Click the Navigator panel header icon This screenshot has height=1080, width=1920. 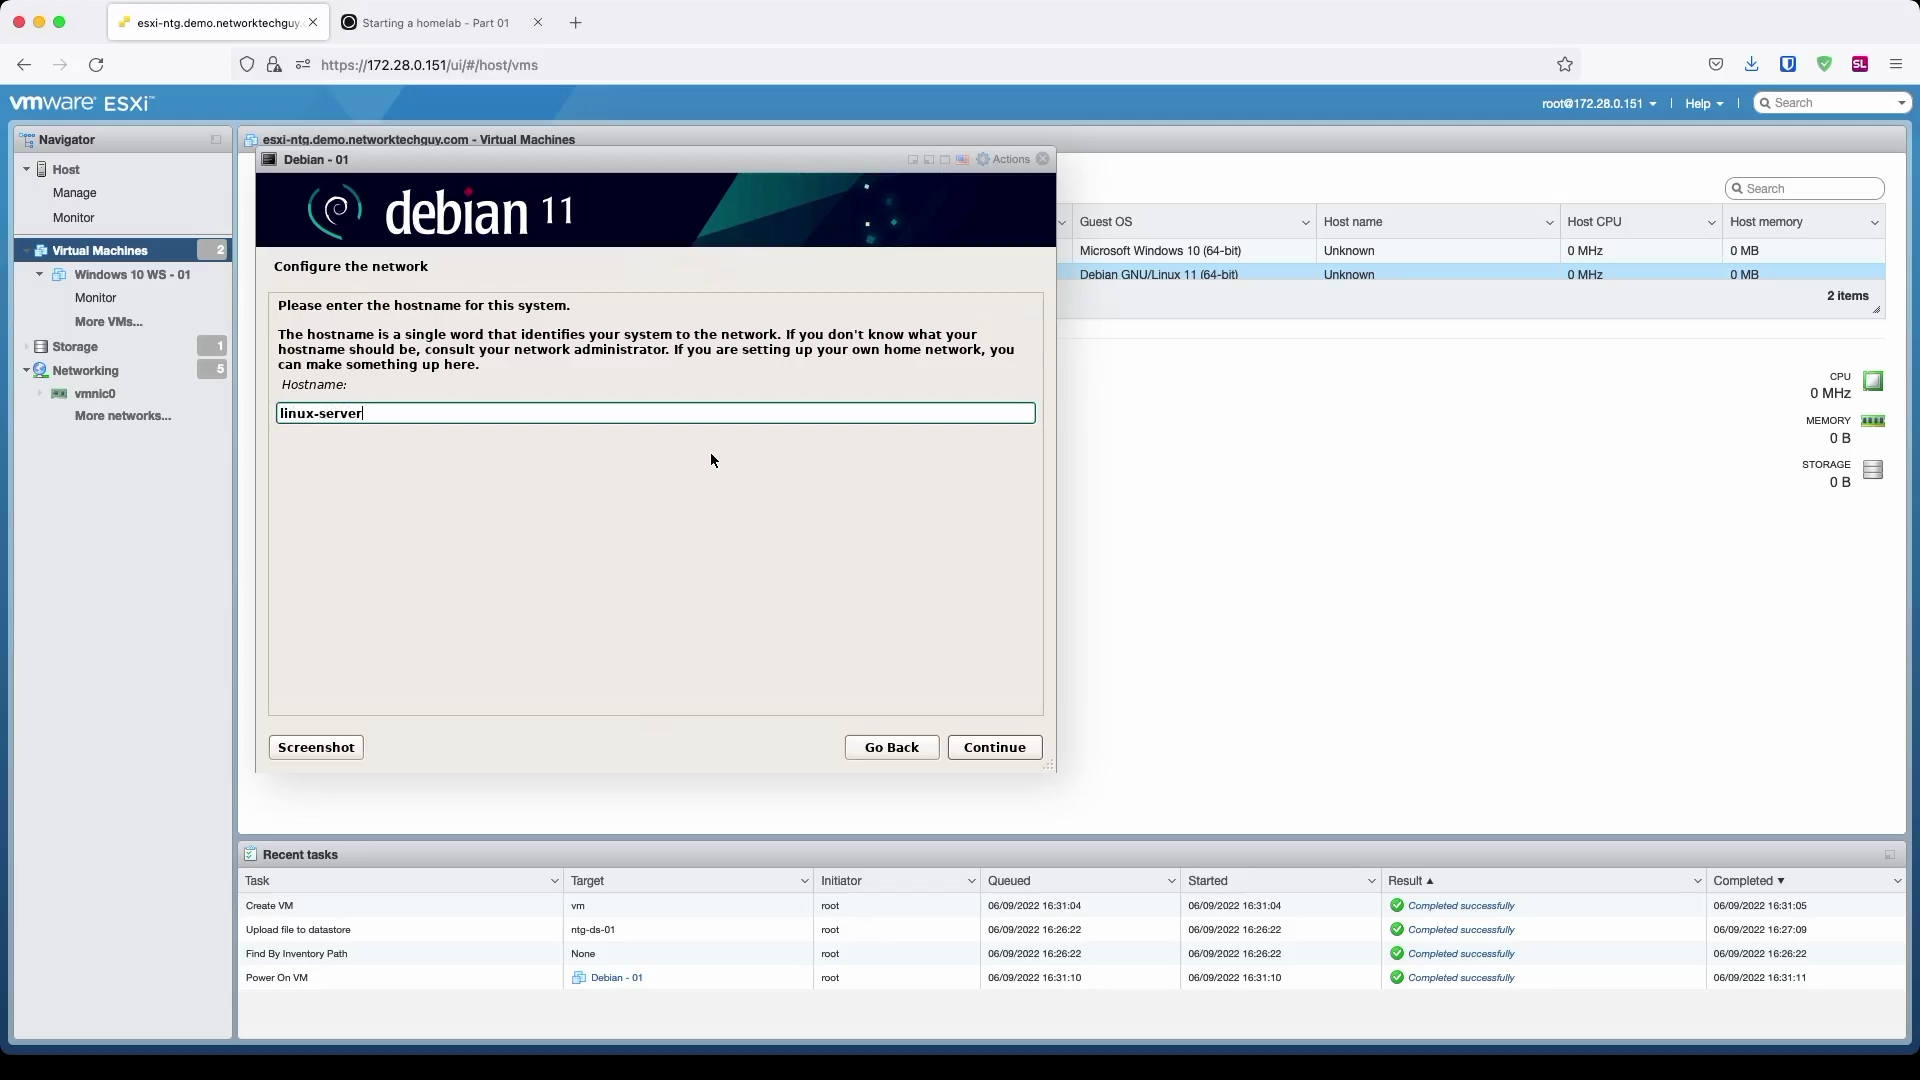tap(27, 140)
